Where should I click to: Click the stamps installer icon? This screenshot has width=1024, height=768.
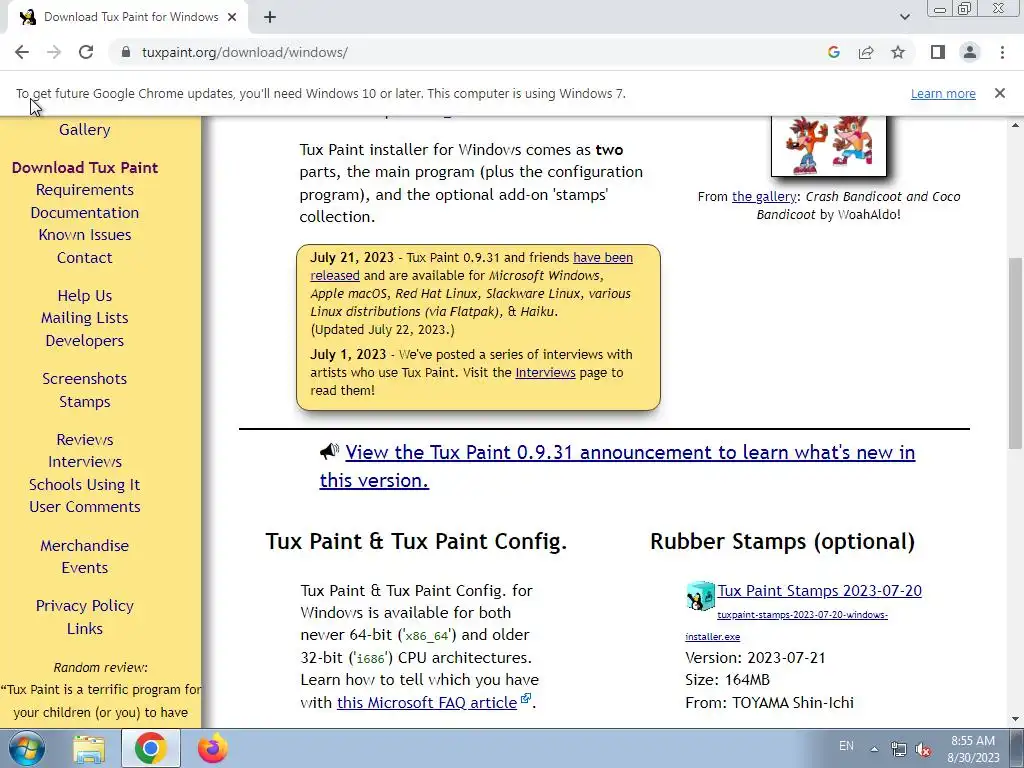[700, 596]
